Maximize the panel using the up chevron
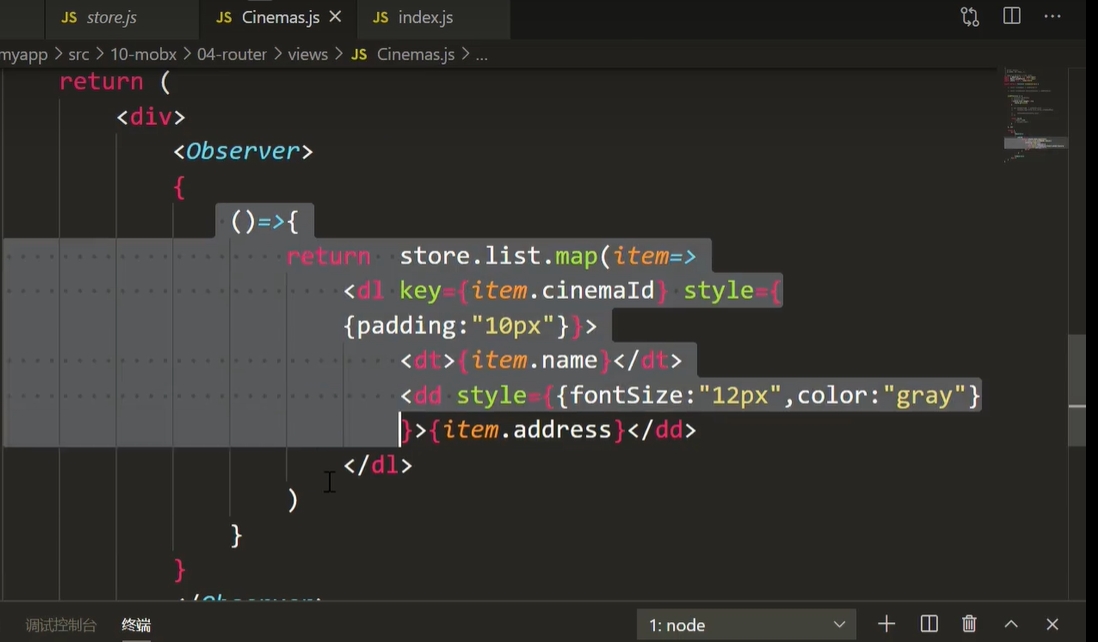The height and width of the screenshot is (642, 1098). (1011, 624)
